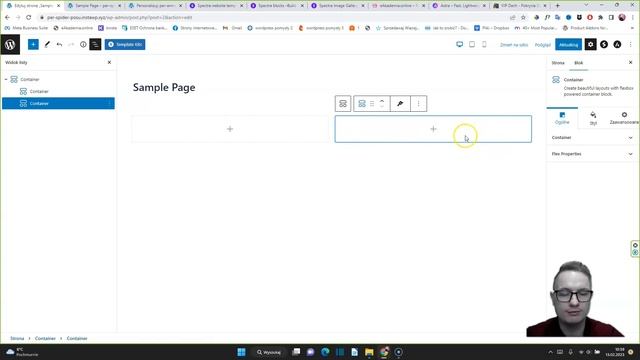This screenshot has width=640, height=360.
Task: Toggle the list view button
Action: (x=95, y=44)
